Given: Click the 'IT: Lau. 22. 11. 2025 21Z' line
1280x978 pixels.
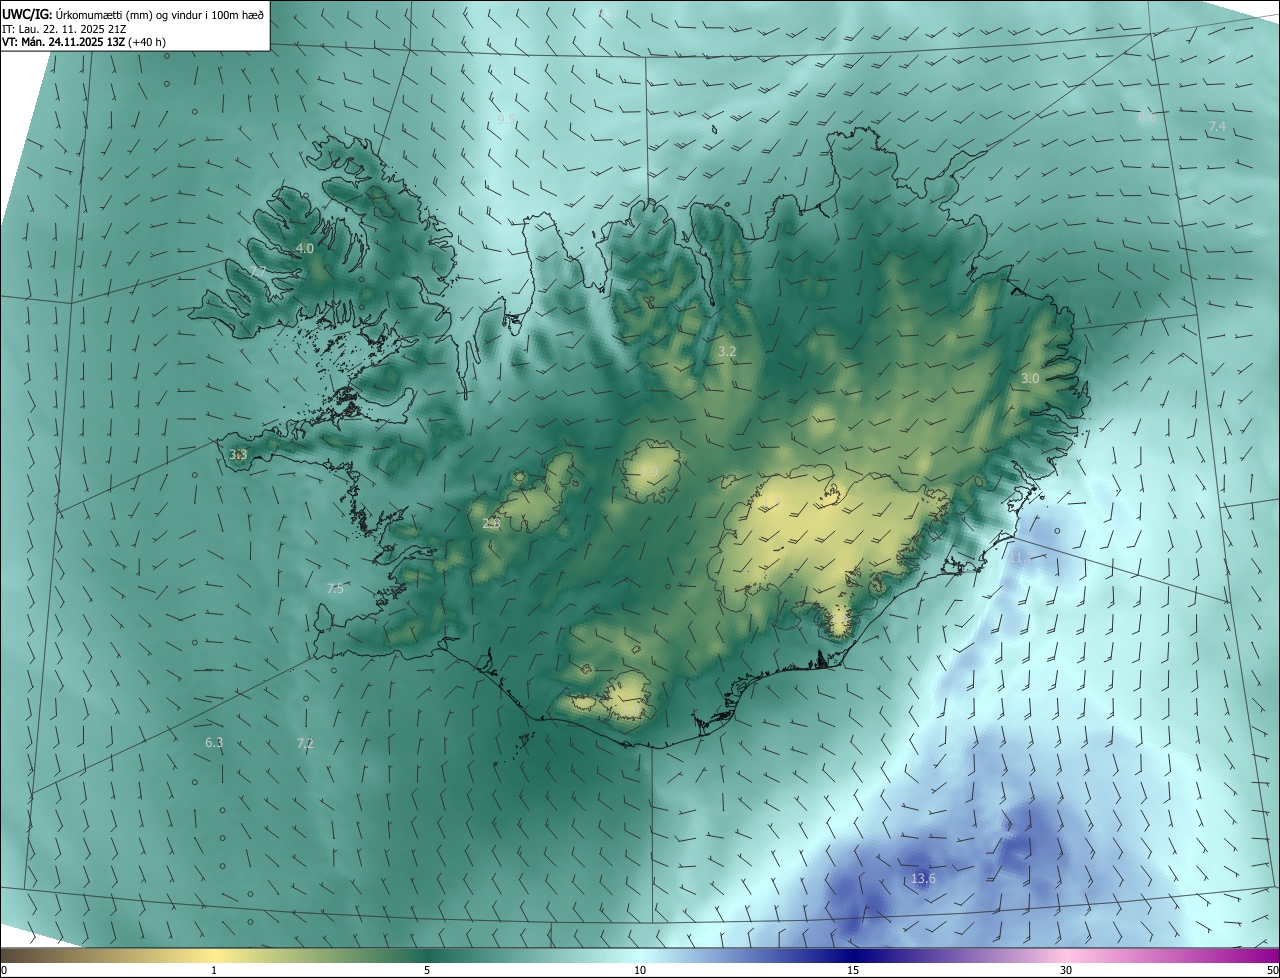Looking at the screenshot, I should tap(64, 29).
